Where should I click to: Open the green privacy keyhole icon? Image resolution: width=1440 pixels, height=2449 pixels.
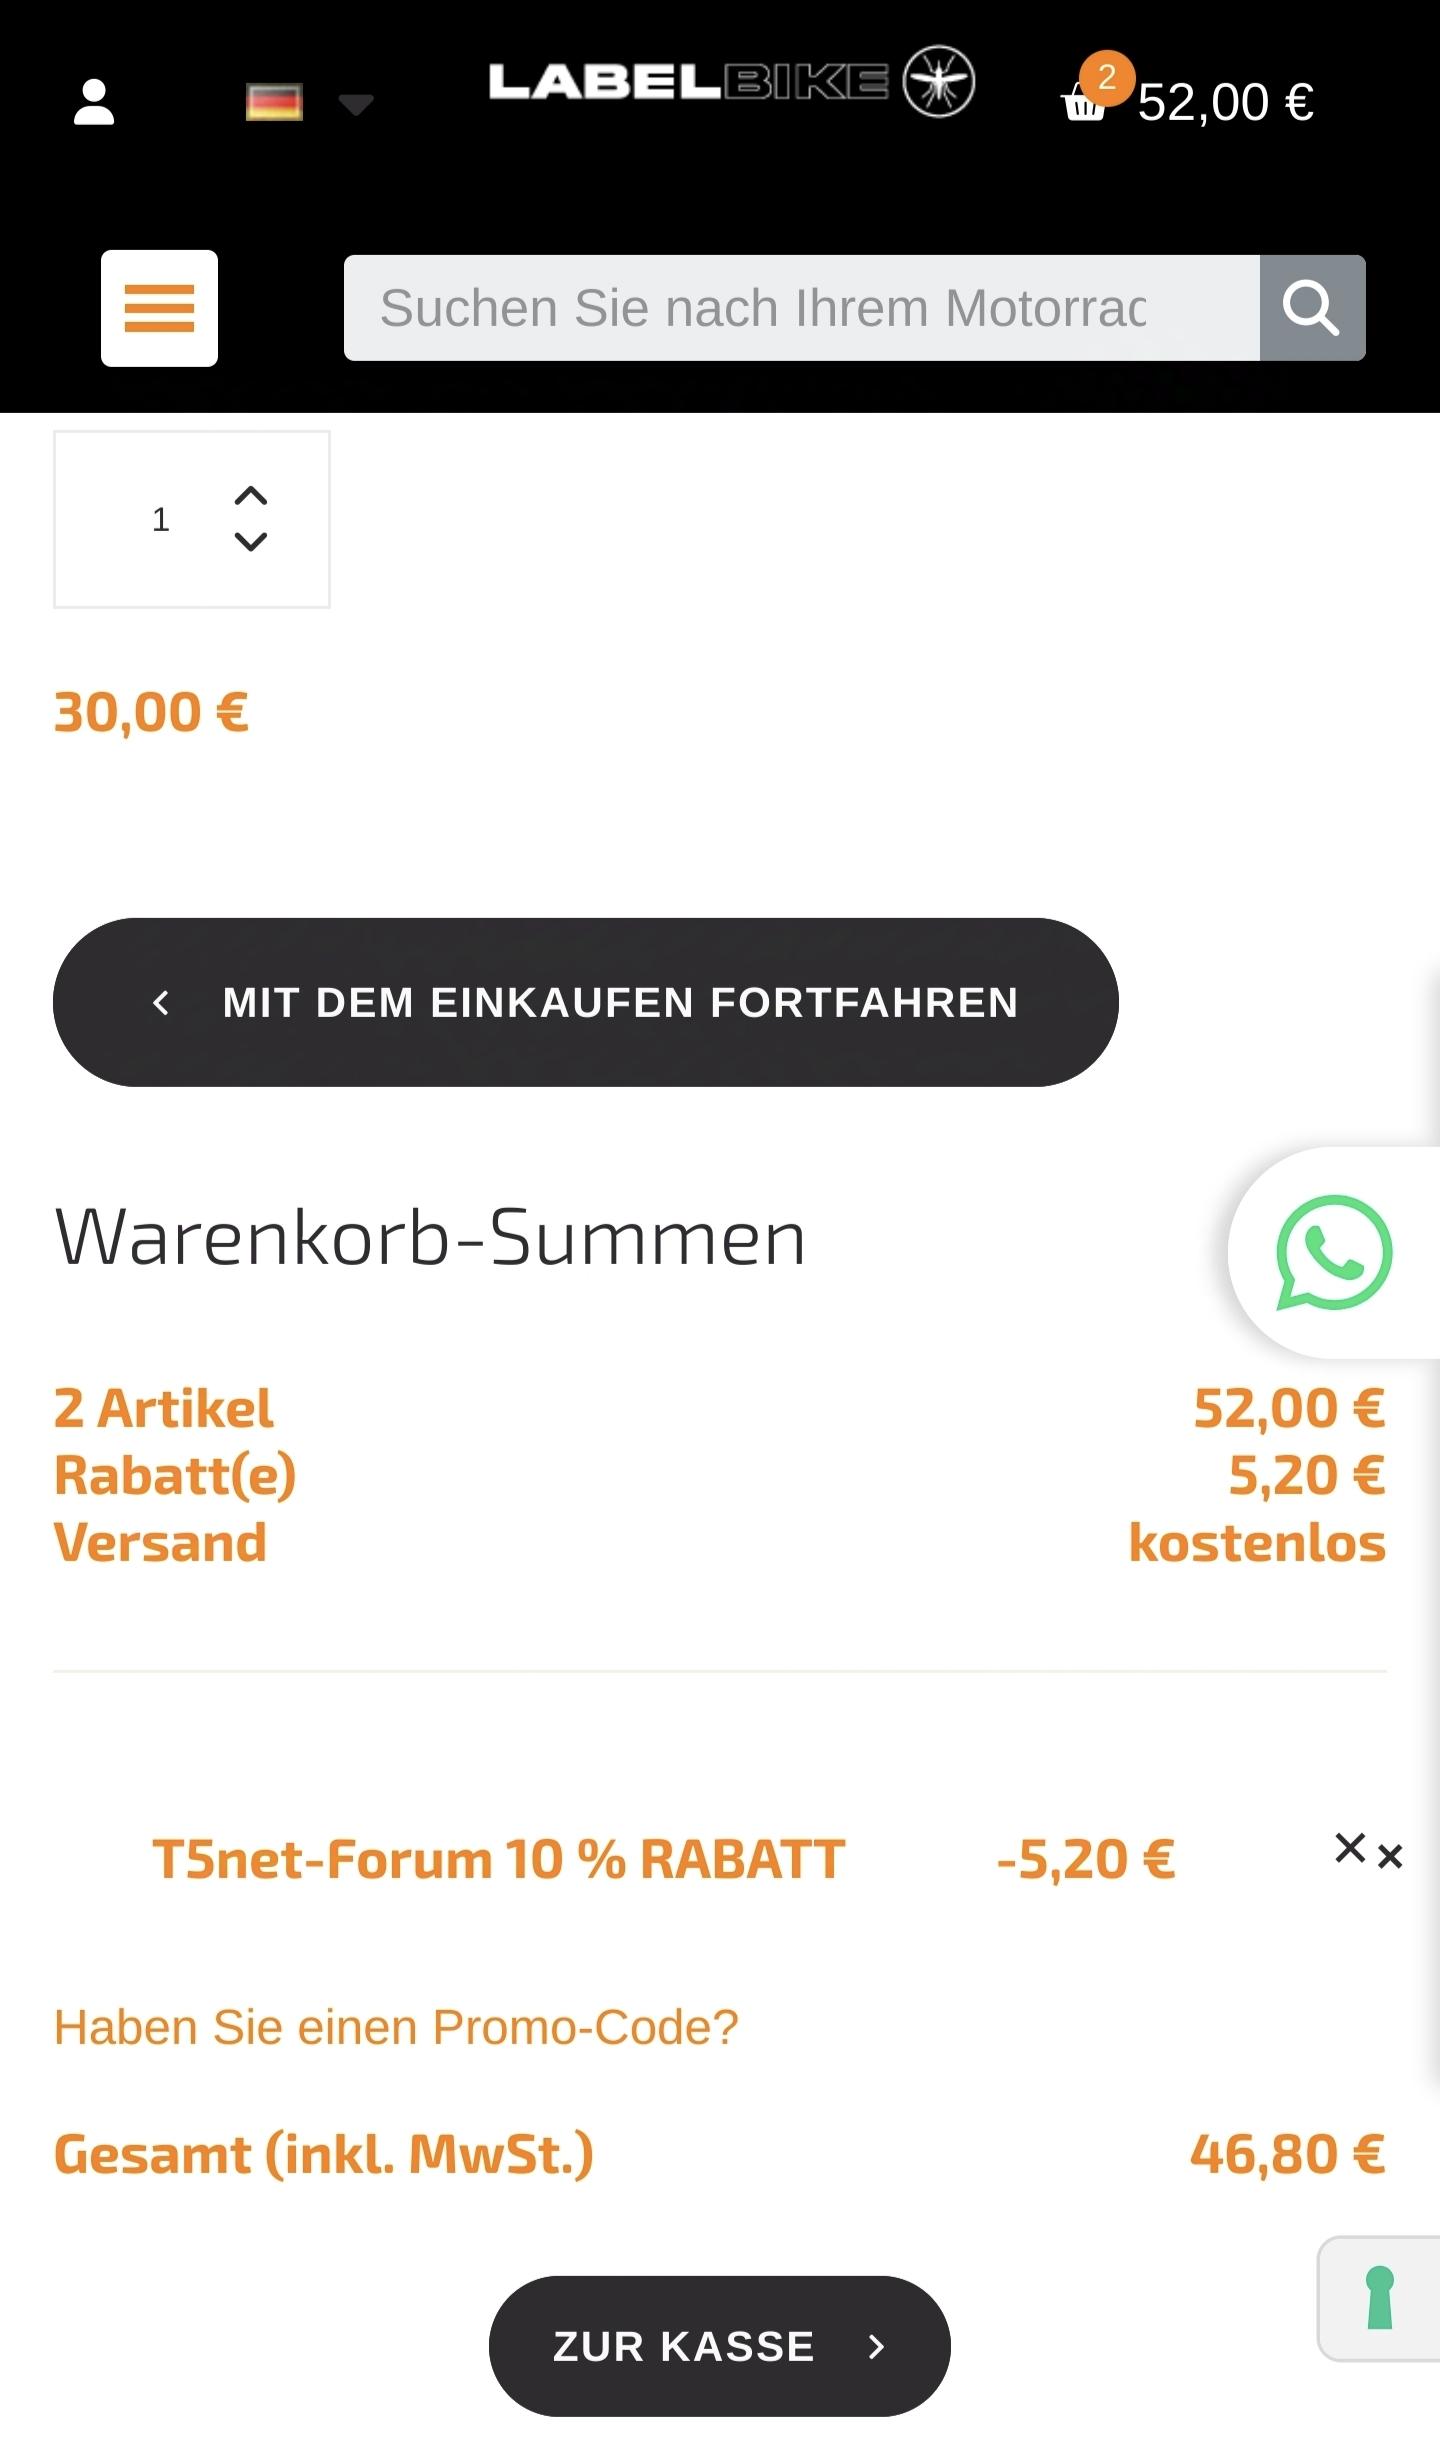[1380, 2298]
